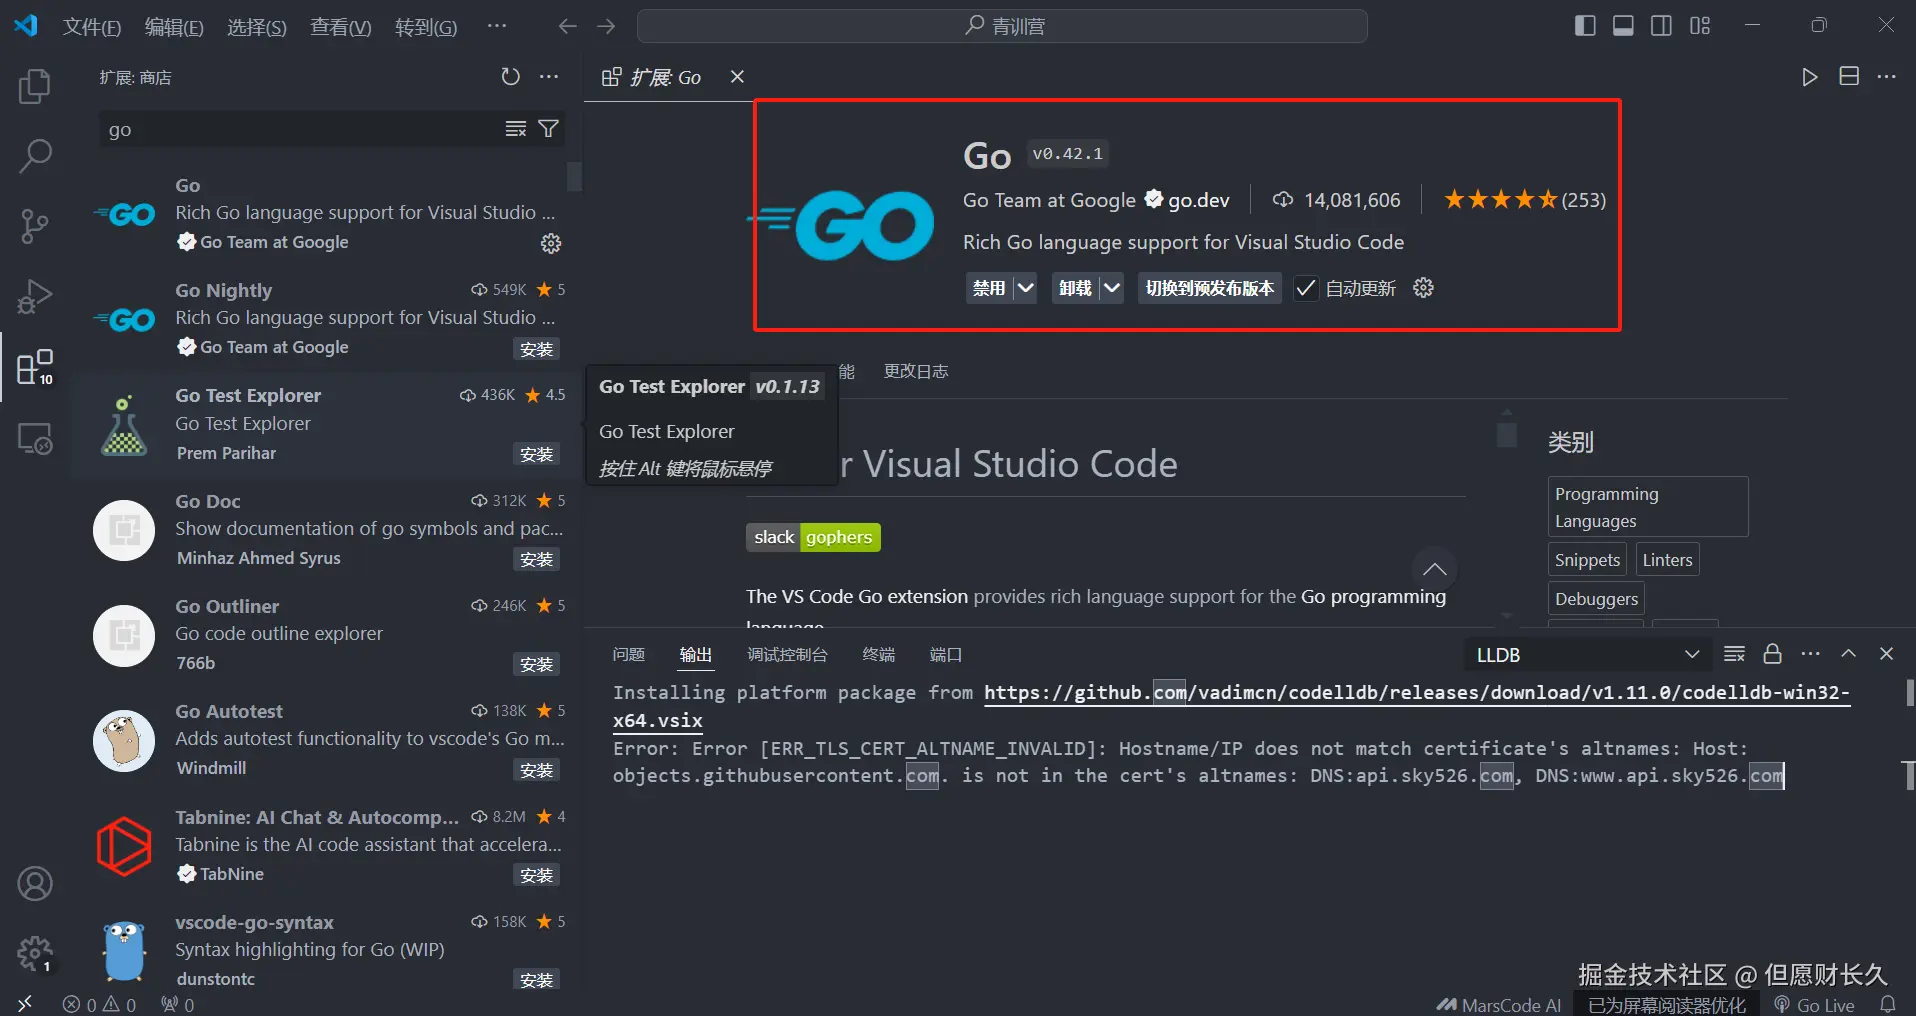Install the Tabnine extension

click(536, 875)
